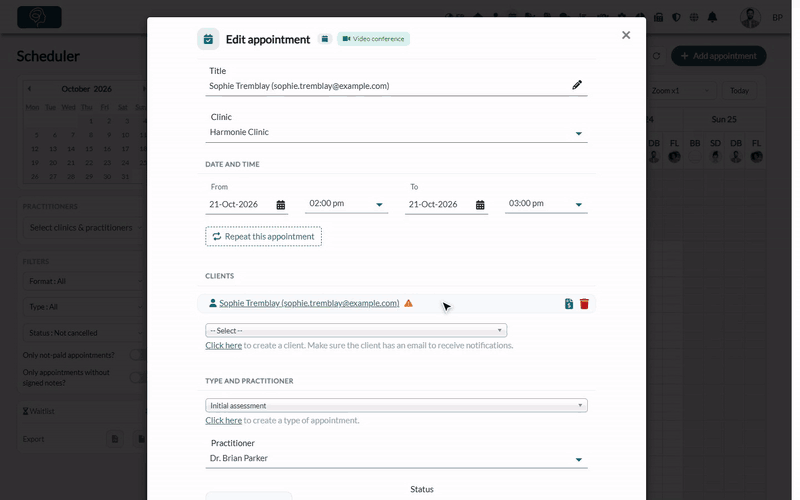Open the 02:00 pm start time dropdown
This screenshot has height=500, width=800.
click(346, 204)
